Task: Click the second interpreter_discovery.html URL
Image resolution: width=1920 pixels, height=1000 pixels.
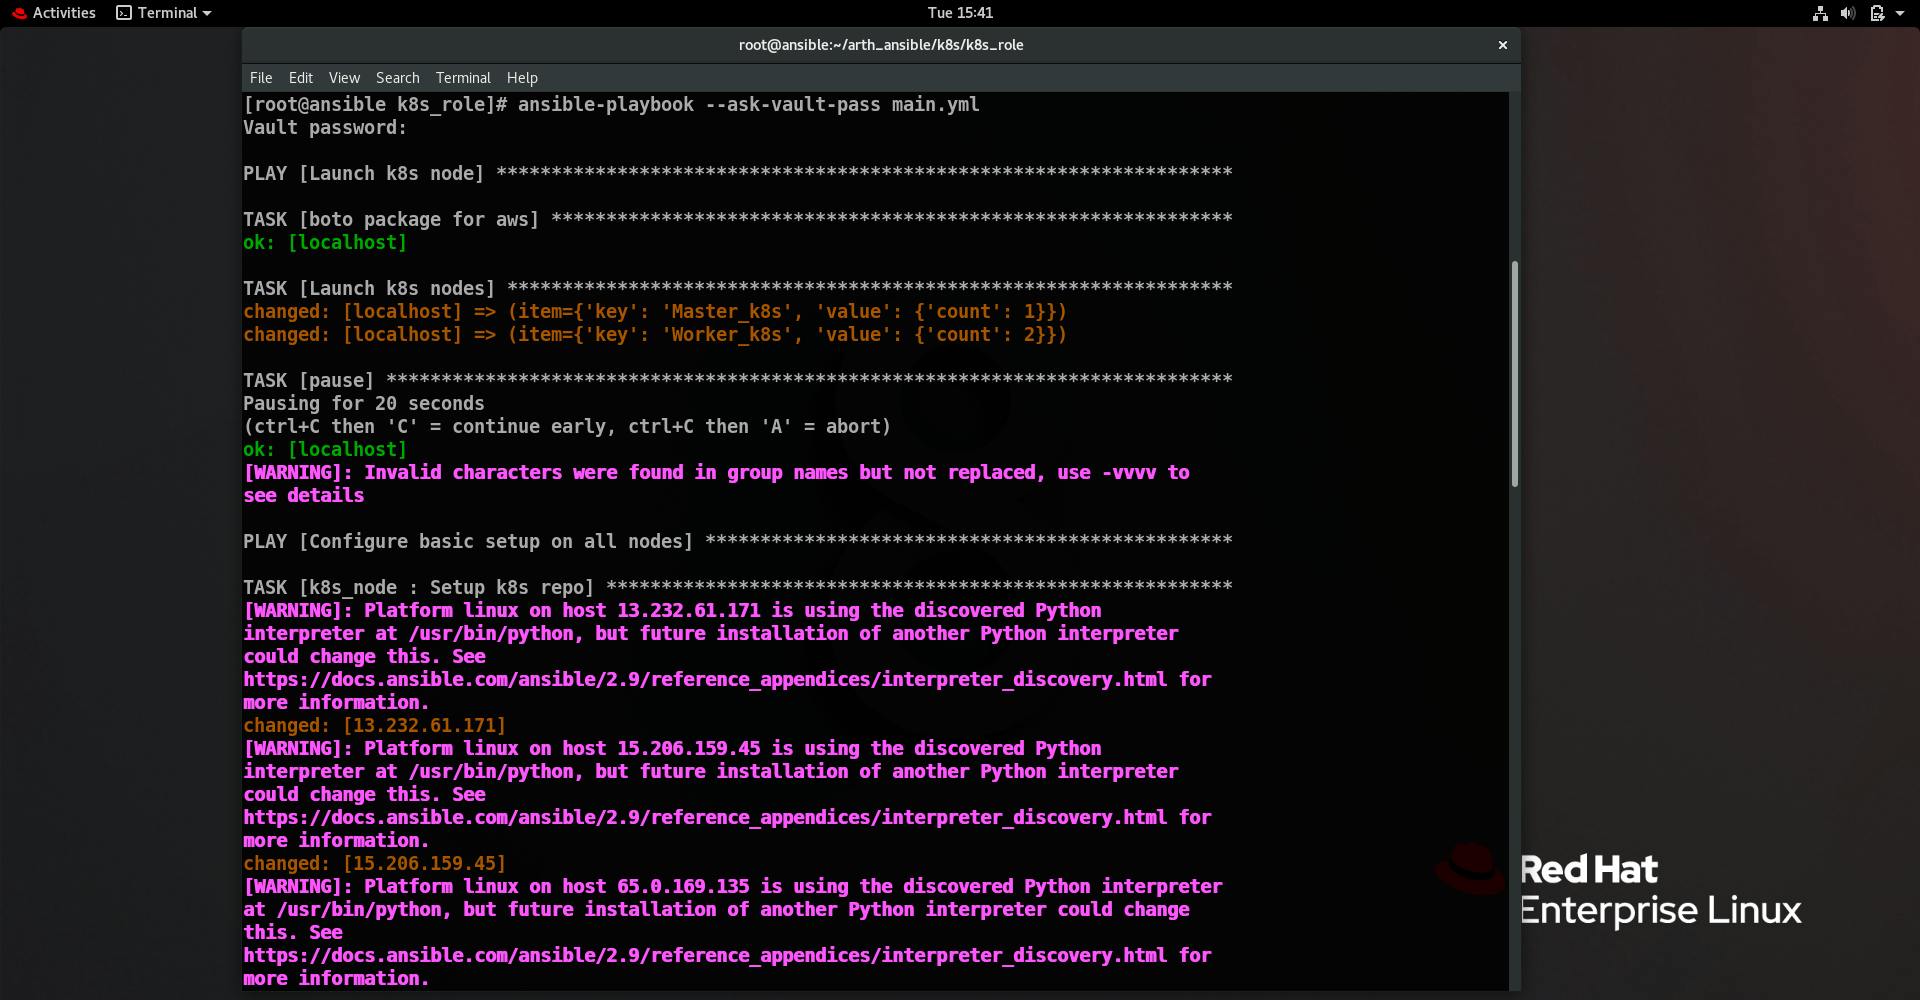Action: coord(705,818)
